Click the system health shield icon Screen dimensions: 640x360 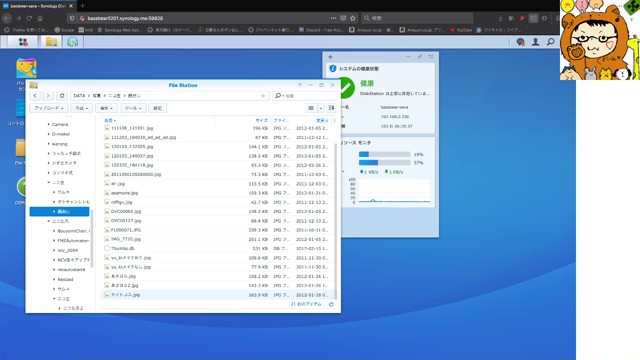click(333, 69)
